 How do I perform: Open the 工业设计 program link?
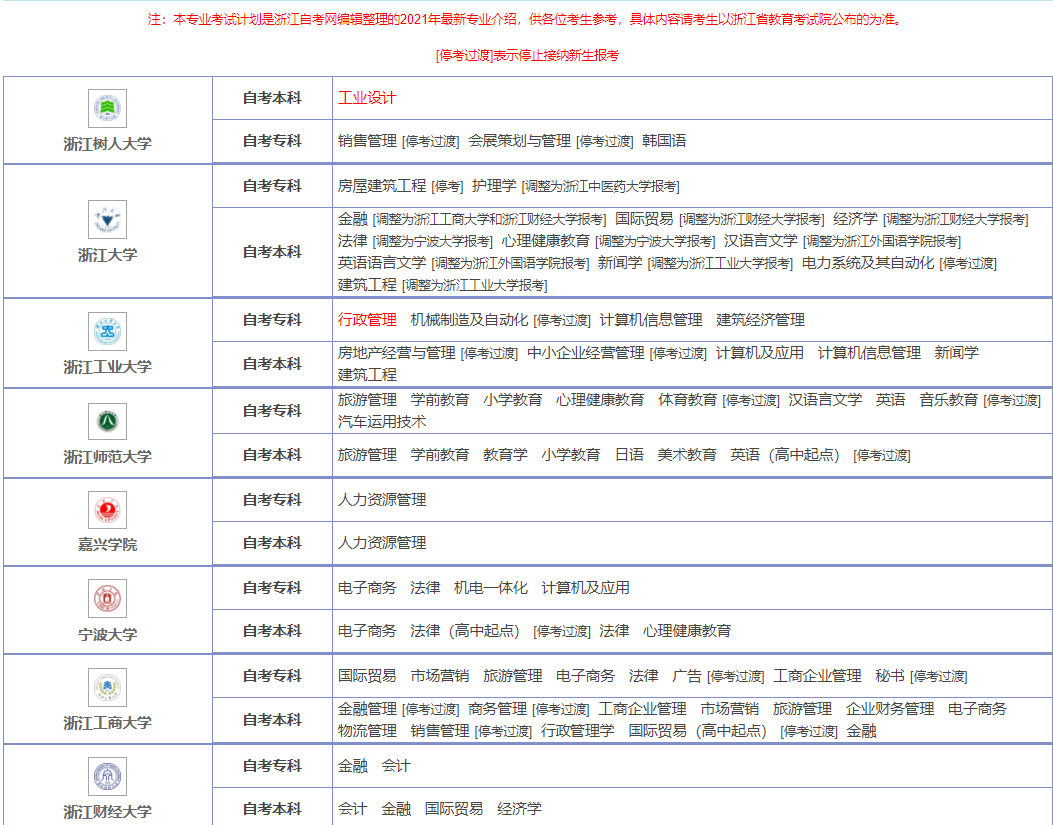tap(364, 97)
